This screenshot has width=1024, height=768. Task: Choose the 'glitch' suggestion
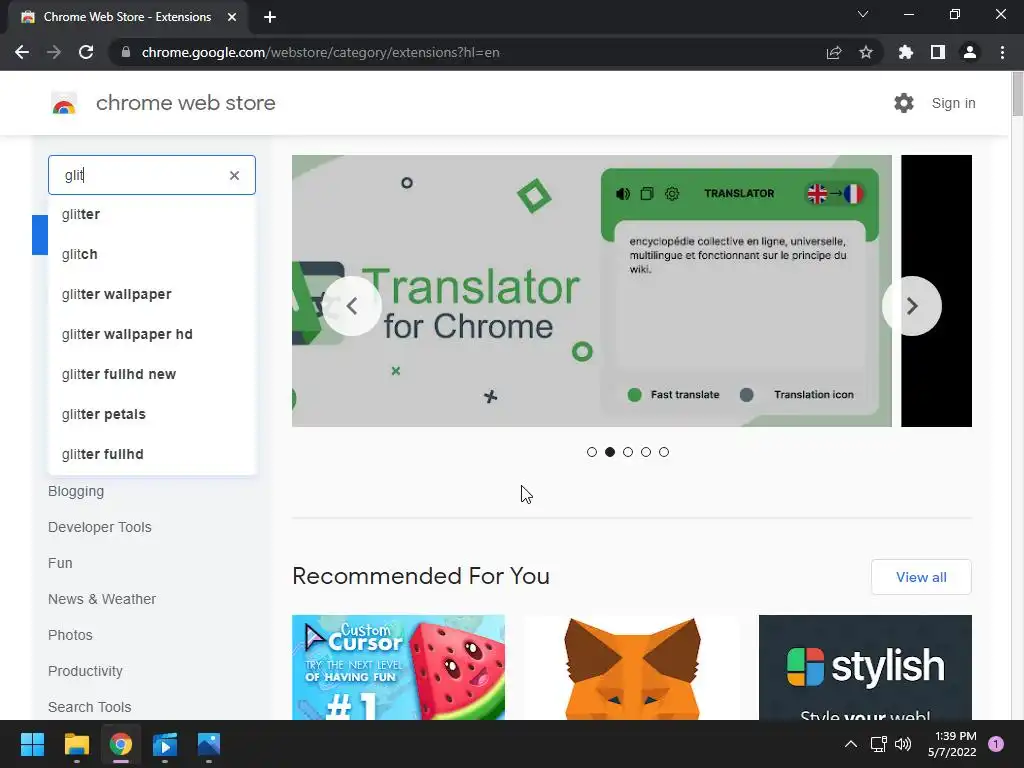[152, 254]
